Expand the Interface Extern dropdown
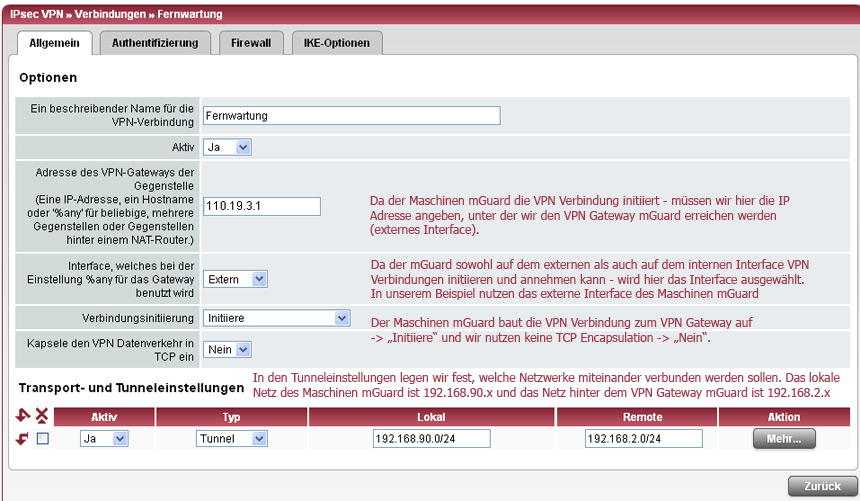 point(235,279)
